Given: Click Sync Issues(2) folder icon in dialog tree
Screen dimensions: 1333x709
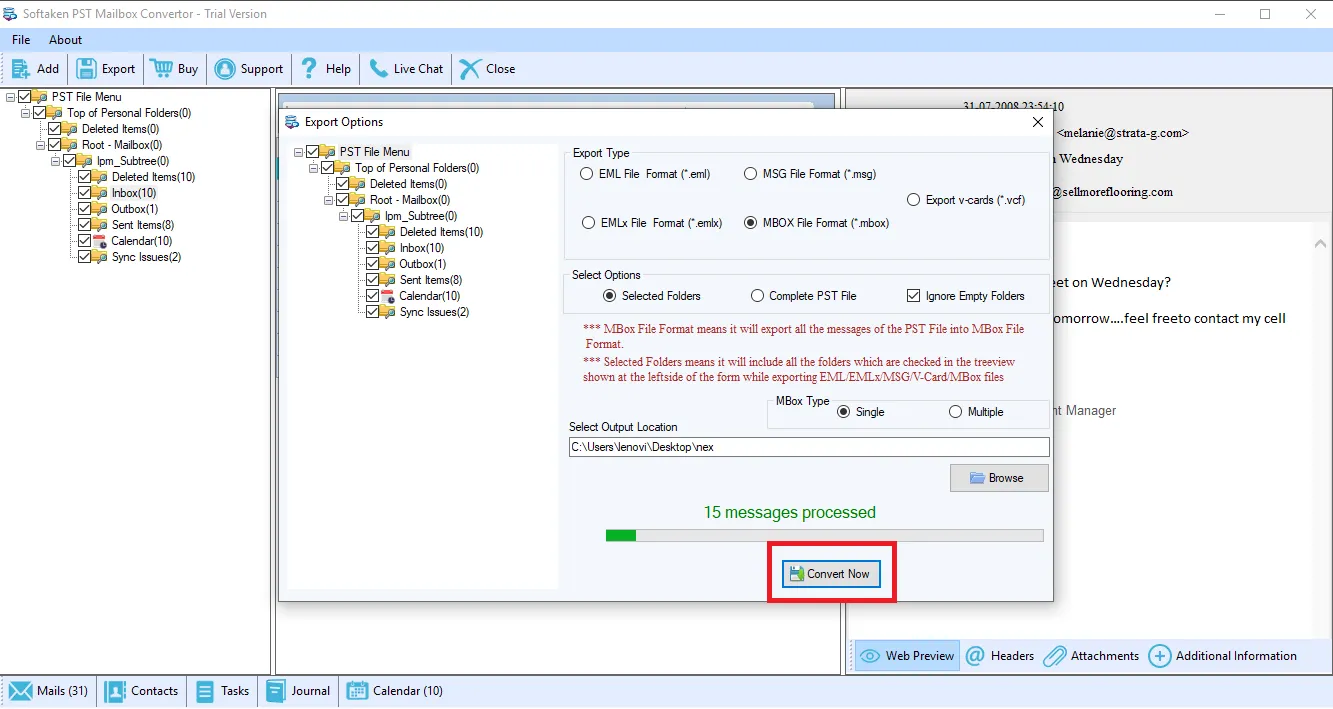Looking at the screenshot, I should 388,312.
